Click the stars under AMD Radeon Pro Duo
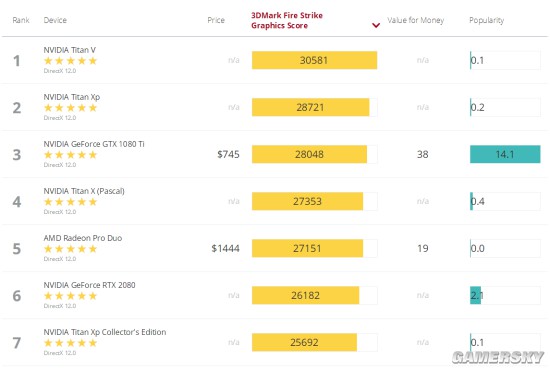 [x=70, y=249]
